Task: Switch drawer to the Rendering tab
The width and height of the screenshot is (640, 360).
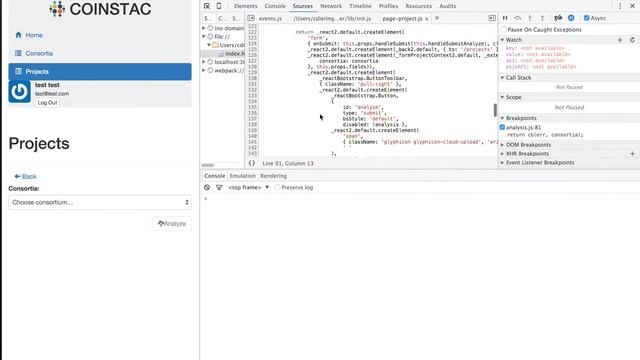Action: [273, 176]
